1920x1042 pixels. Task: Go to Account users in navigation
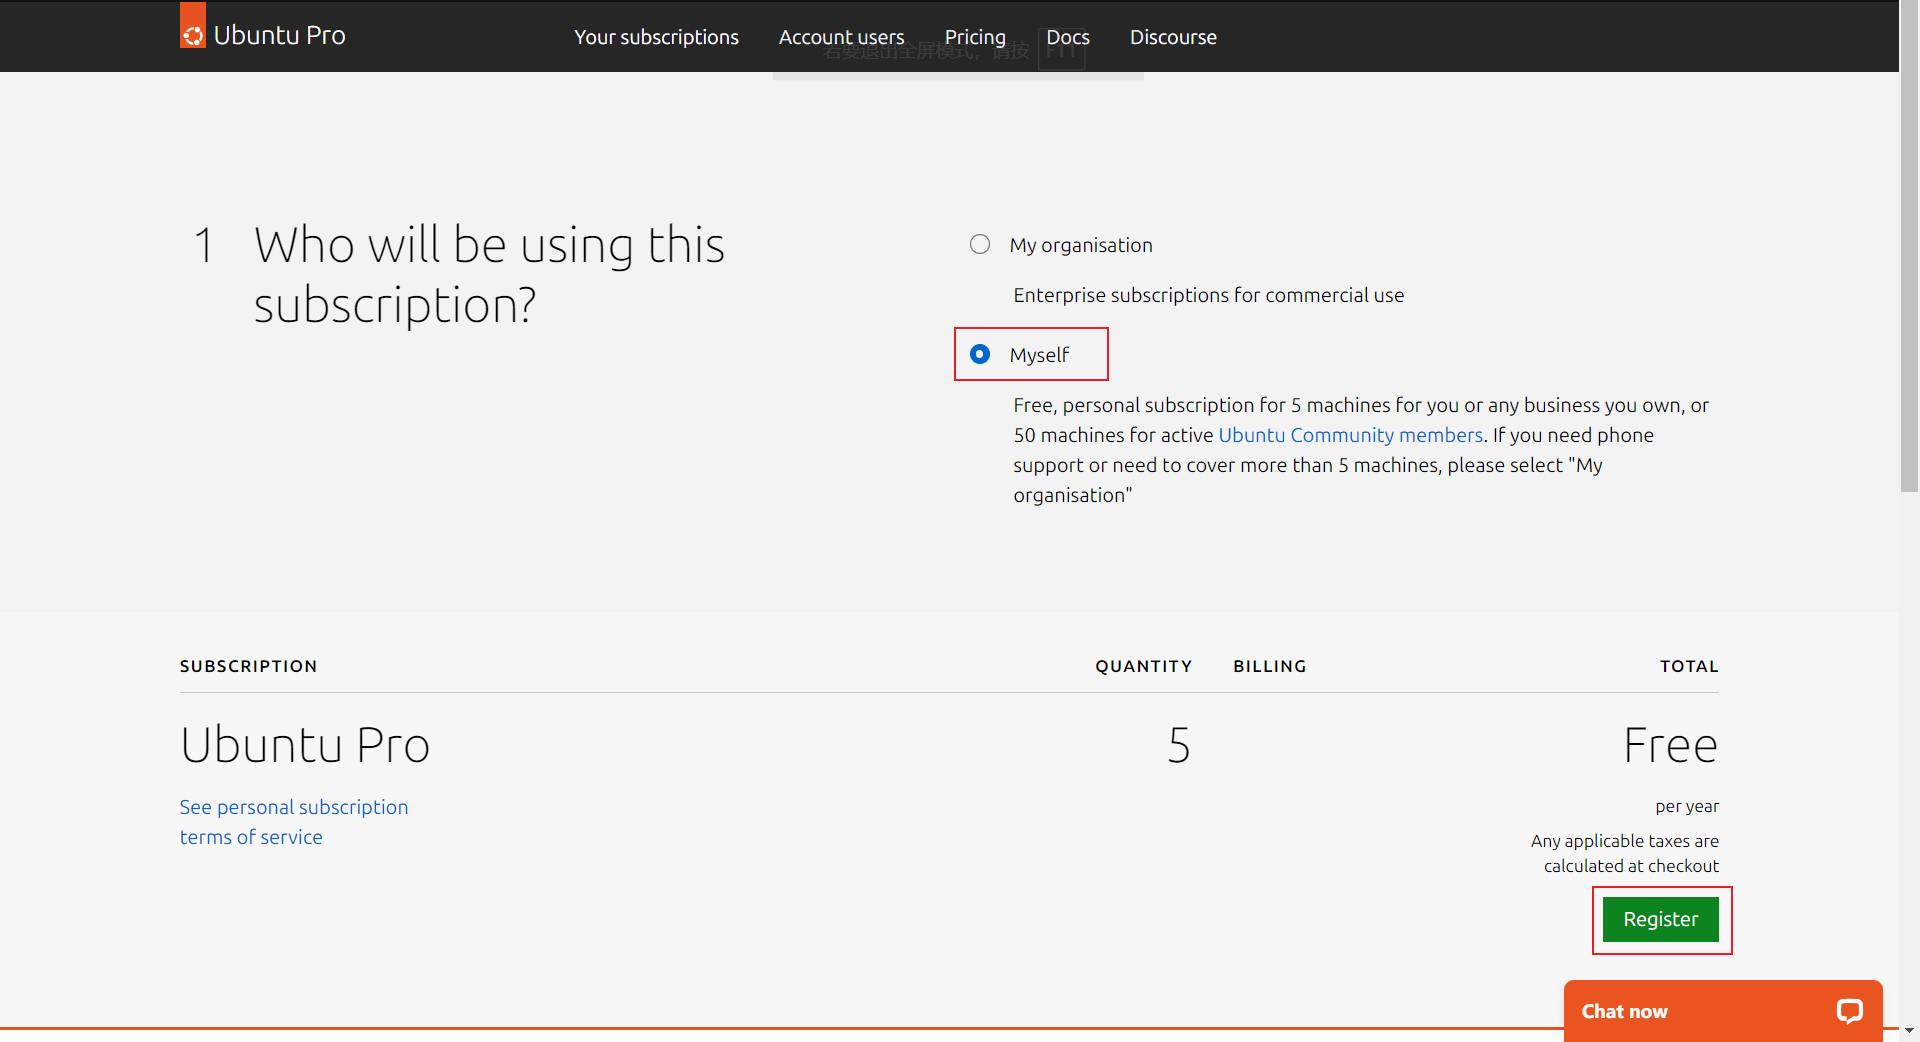(841, 37)
